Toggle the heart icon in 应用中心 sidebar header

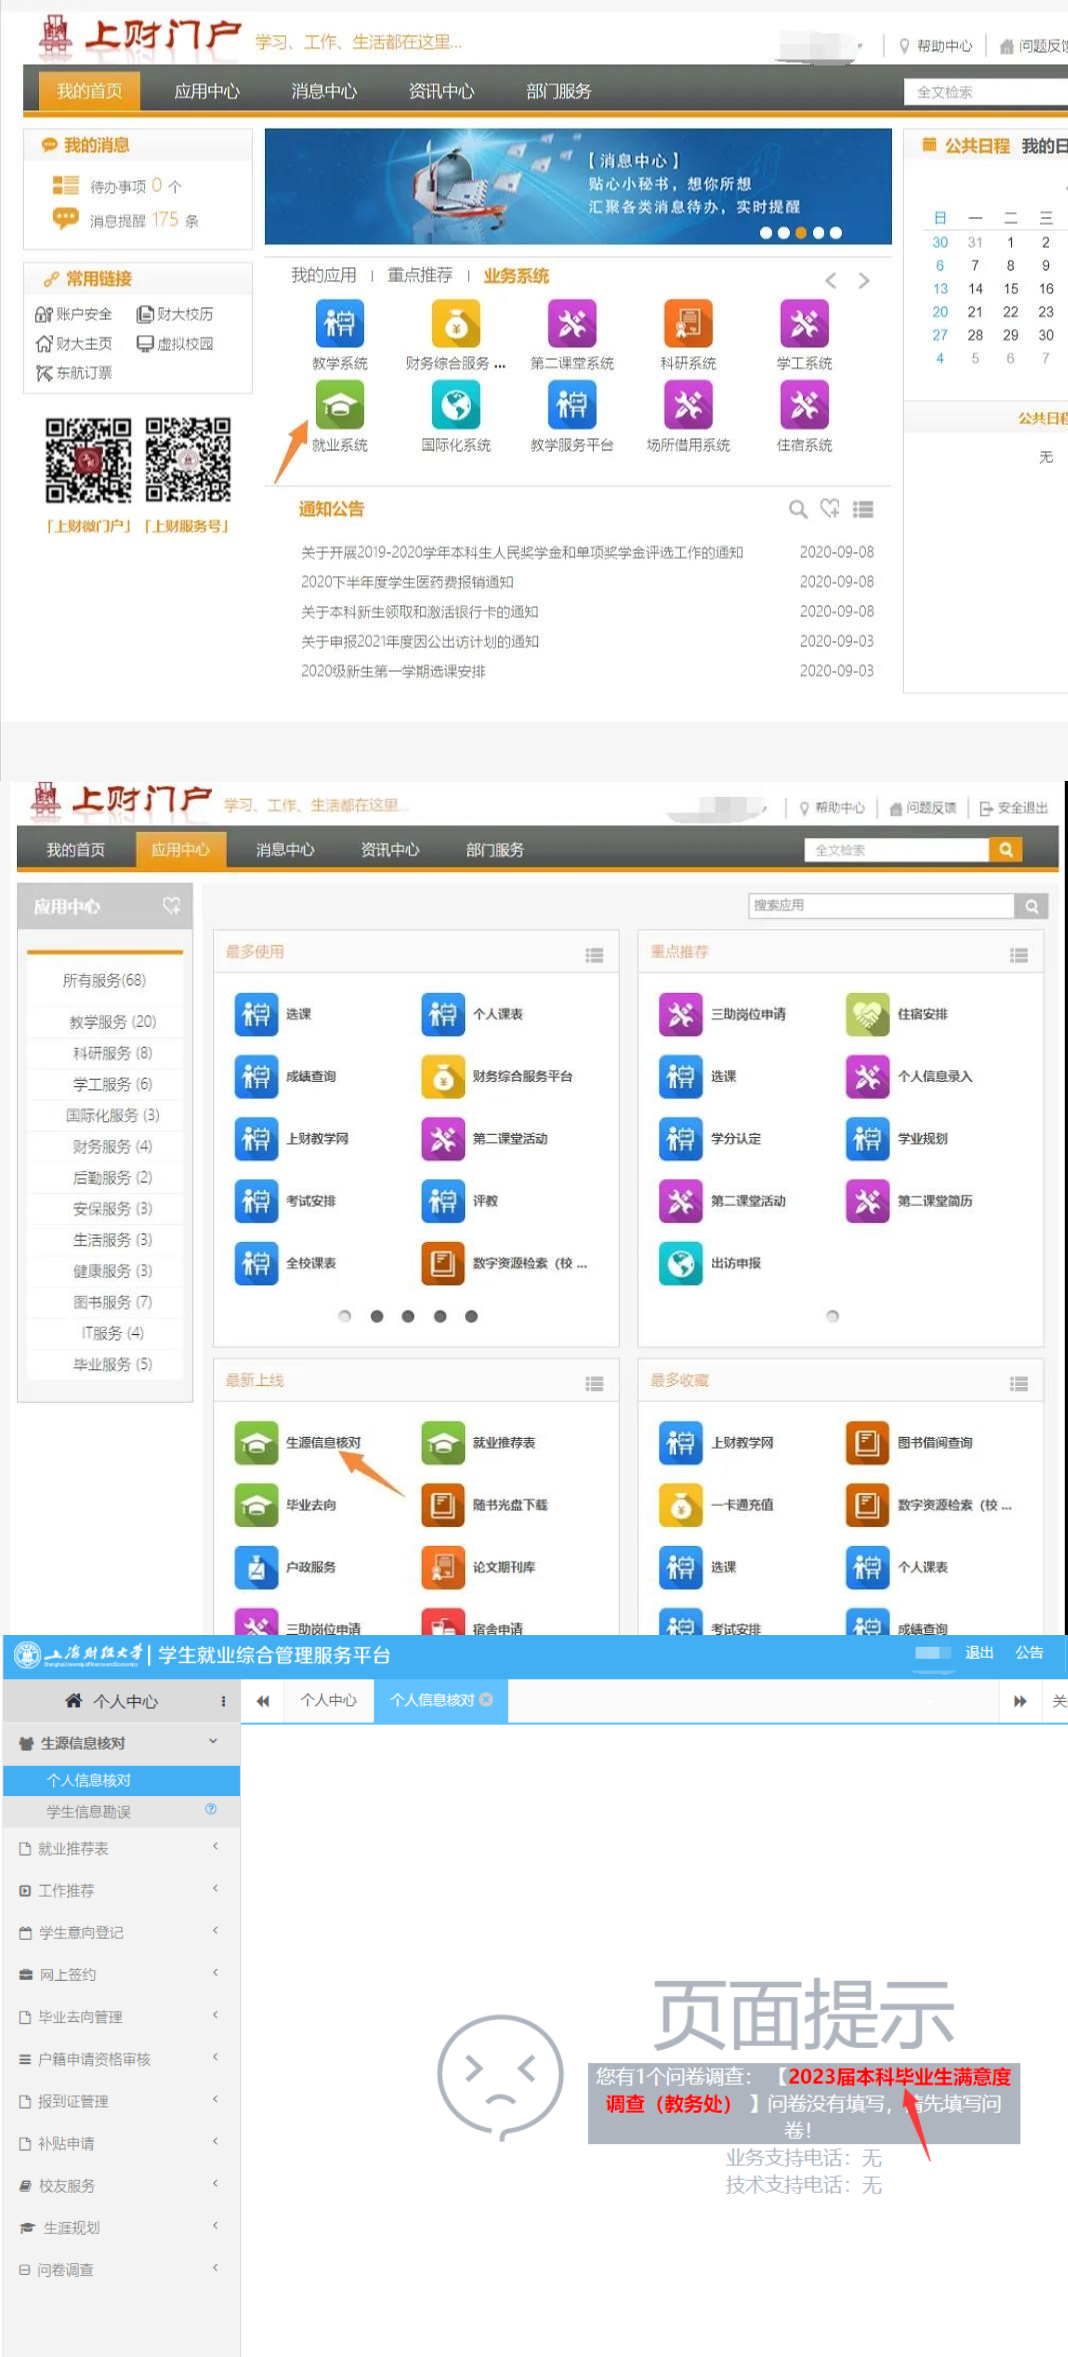pyautogui.click(x=172, y=905)
